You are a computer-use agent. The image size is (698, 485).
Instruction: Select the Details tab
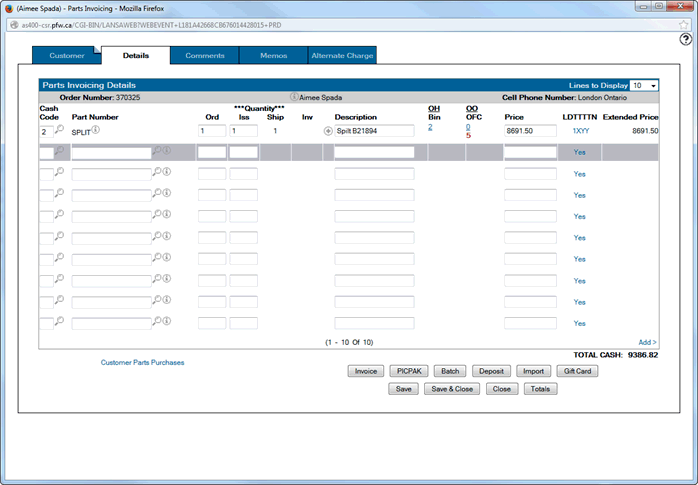136,56
